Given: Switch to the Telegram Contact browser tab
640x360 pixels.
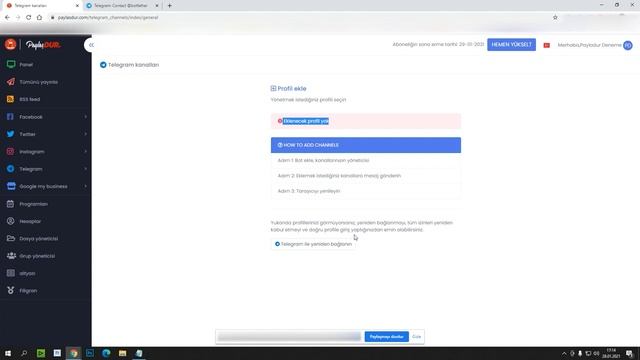Looking at the screenshot, I should (x=121, y=6).
